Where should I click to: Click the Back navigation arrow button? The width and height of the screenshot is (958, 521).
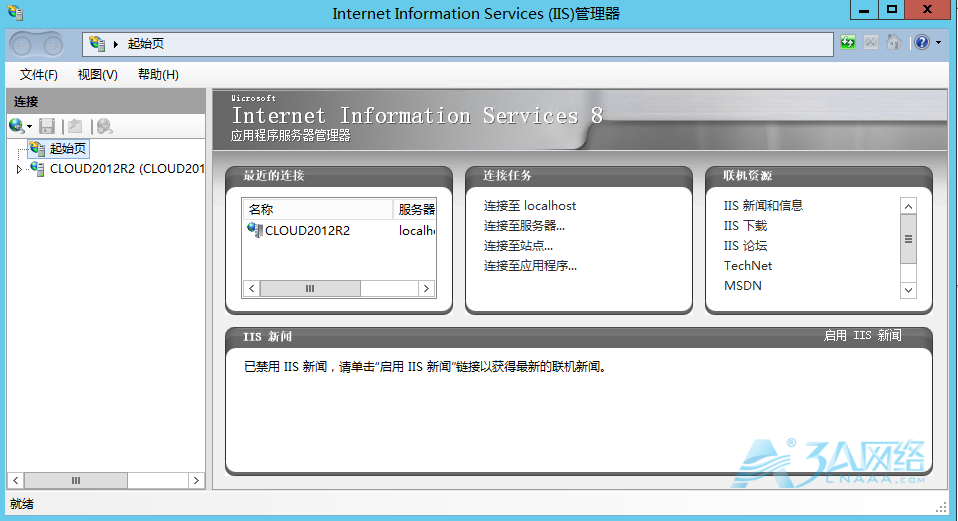(x=22, y=45)
